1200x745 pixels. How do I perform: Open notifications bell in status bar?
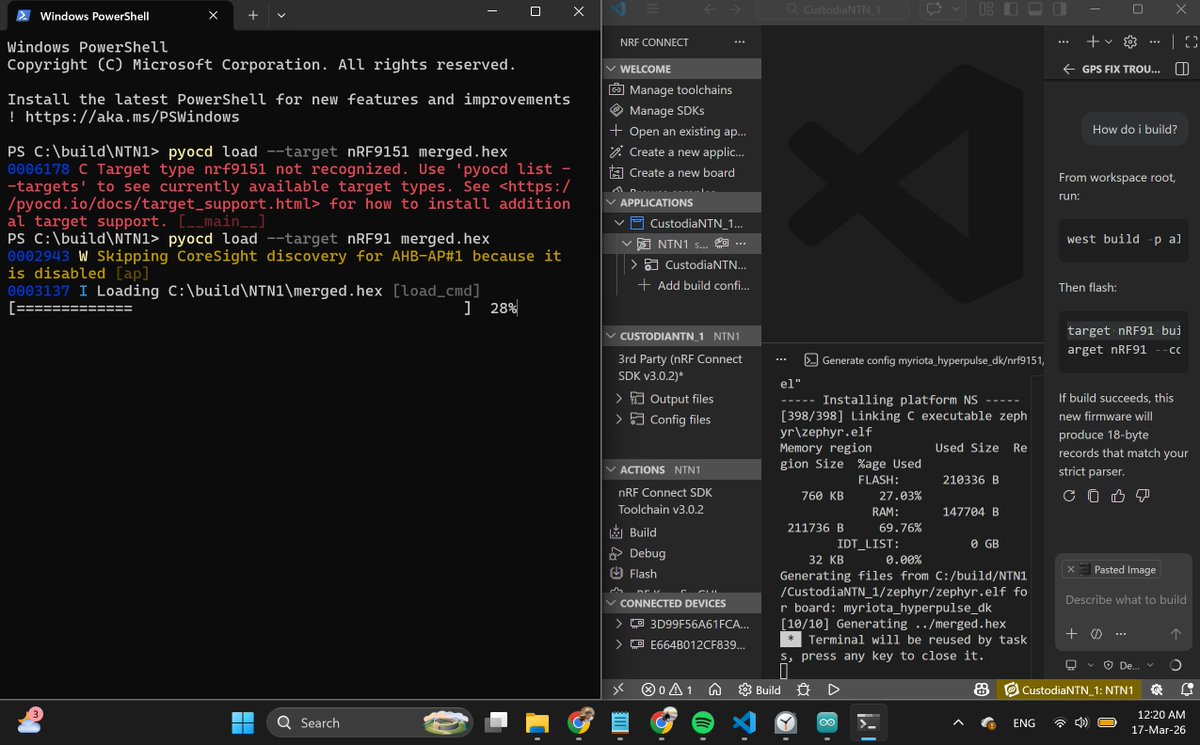click(1187, 689)
